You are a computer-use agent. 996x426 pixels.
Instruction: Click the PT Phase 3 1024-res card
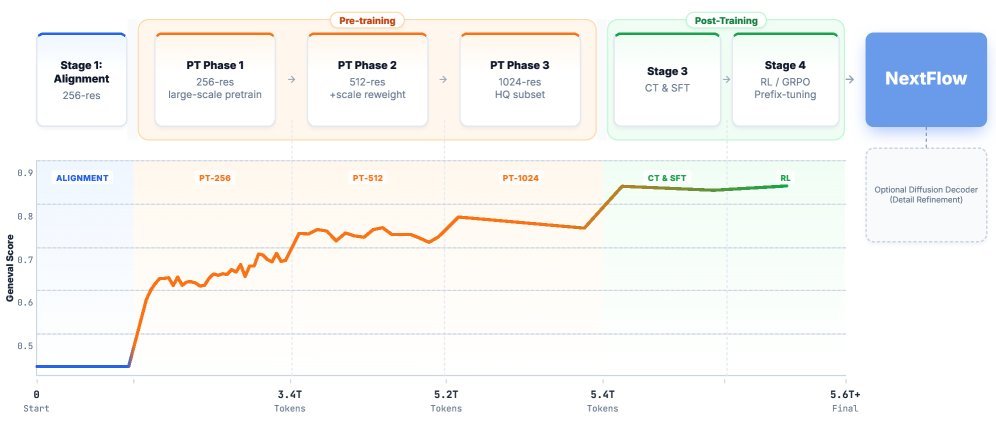click(520, 80)
